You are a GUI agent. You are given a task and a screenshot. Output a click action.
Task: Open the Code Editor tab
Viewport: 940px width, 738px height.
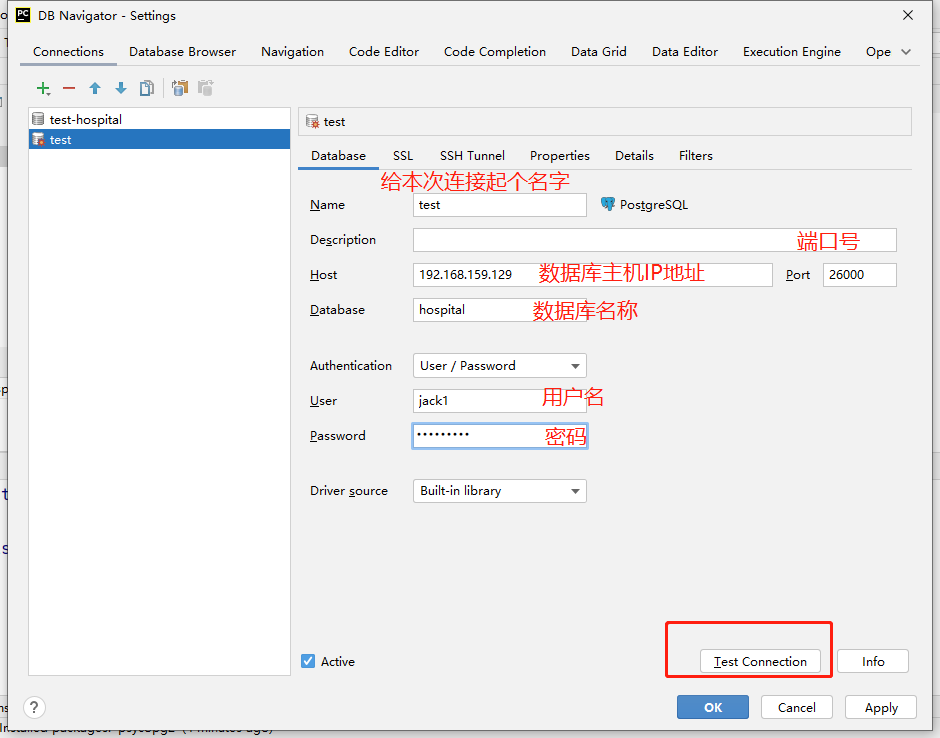384,52
